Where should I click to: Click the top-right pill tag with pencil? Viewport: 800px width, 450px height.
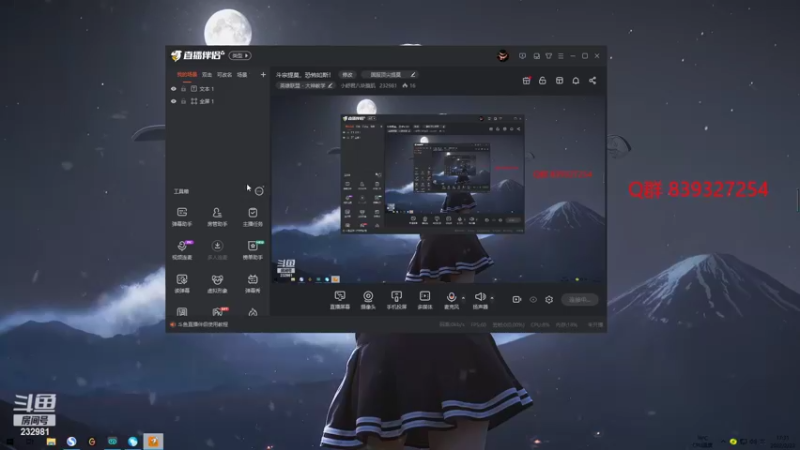391,74
